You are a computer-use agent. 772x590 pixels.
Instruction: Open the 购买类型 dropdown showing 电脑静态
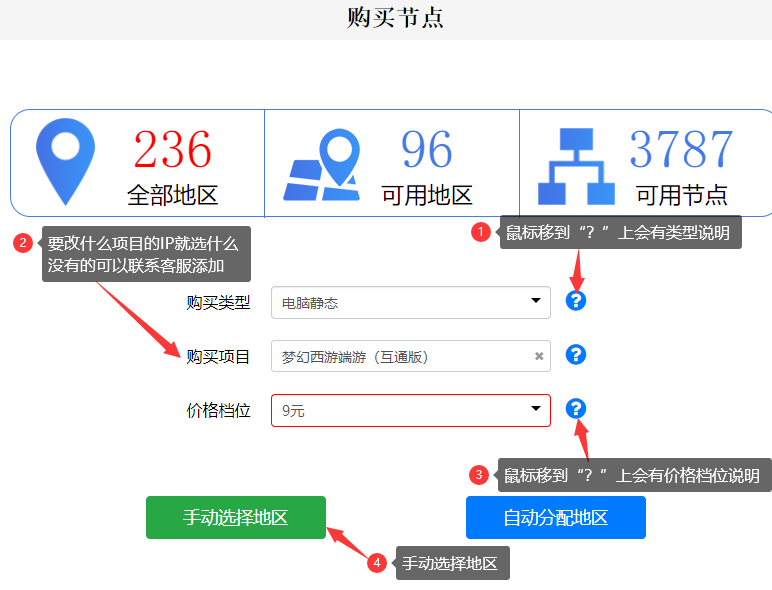point(411,302)
